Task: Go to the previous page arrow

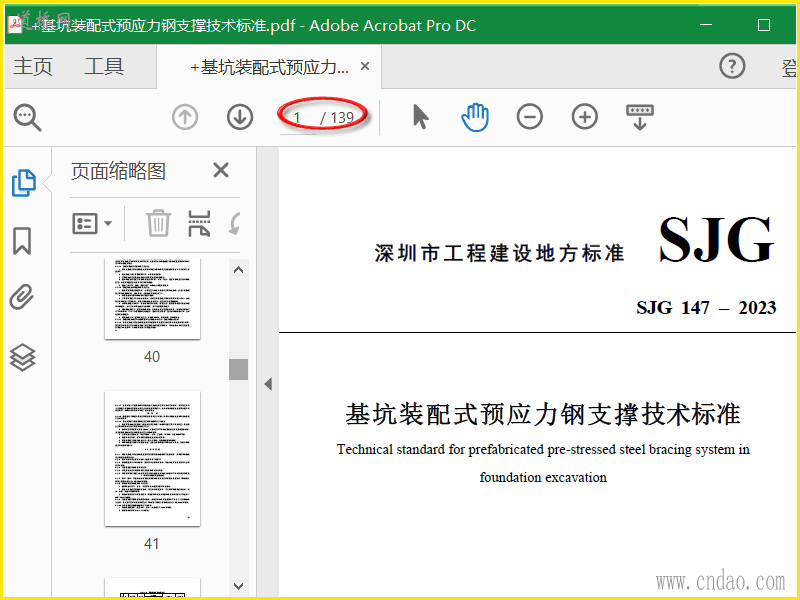Action: [185, 117]
